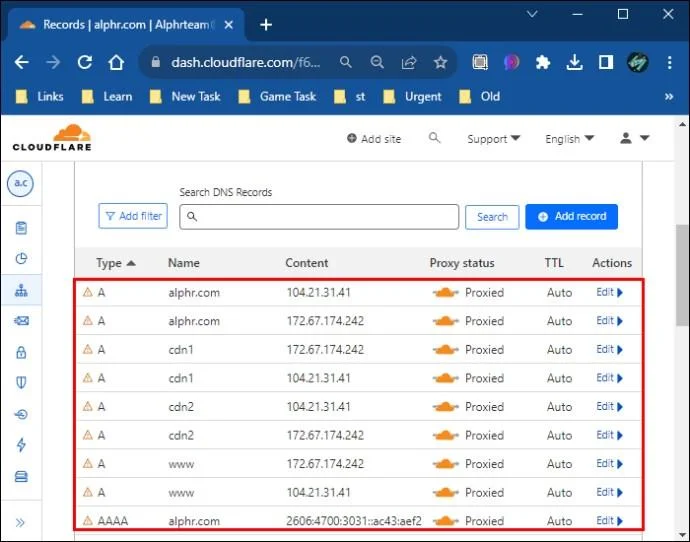This screenshot has height=542, width=690.
Task: Open the Email envelope sidebar icon
Action: coord(21,321)
